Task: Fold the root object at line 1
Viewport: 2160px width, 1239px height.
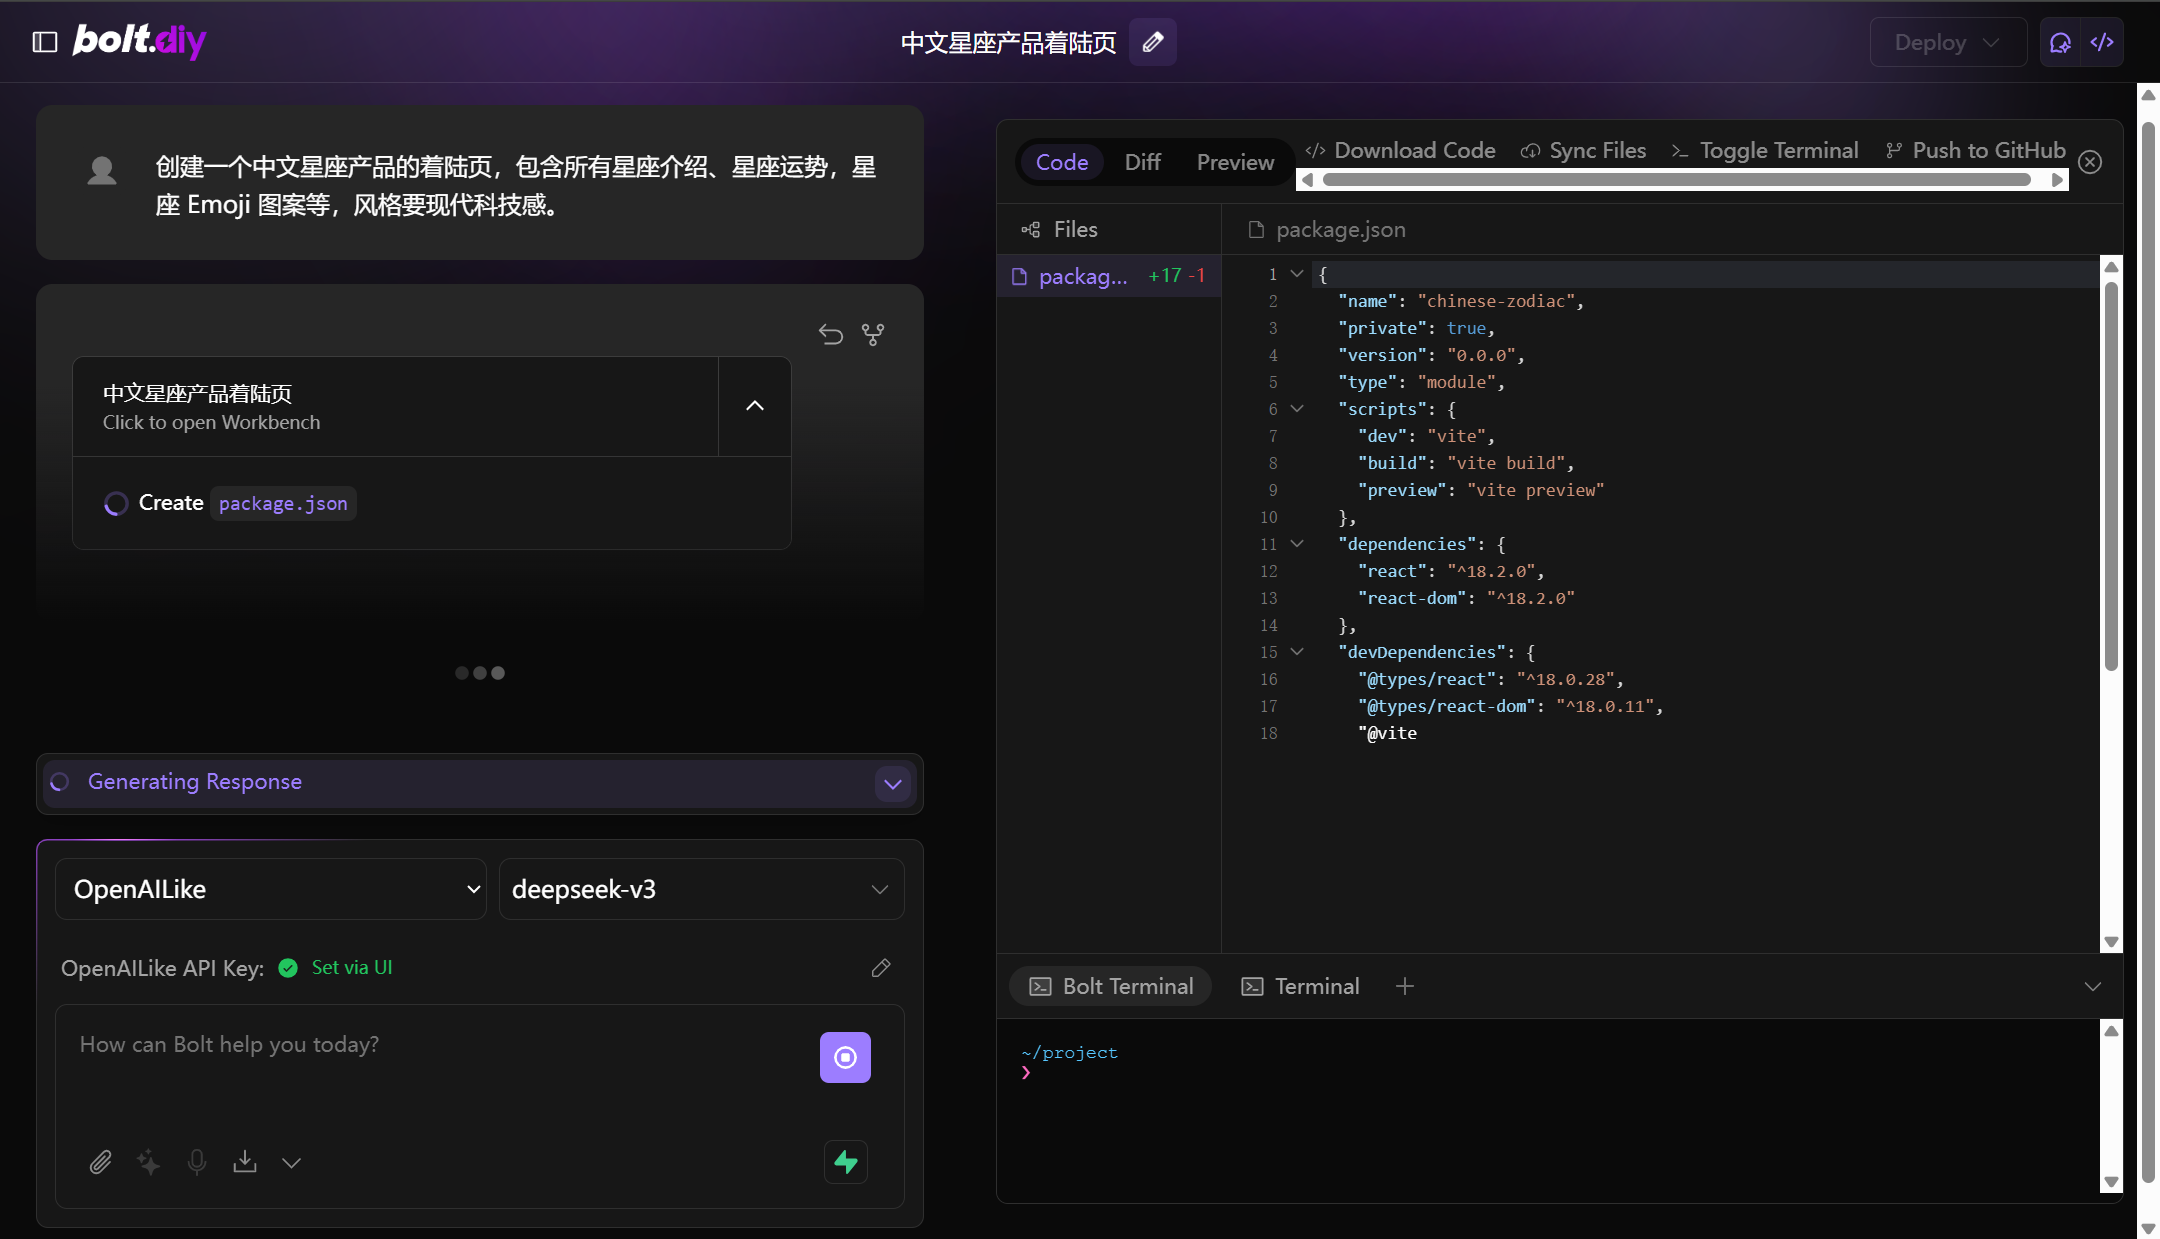Action: [x=1297, y=274]
